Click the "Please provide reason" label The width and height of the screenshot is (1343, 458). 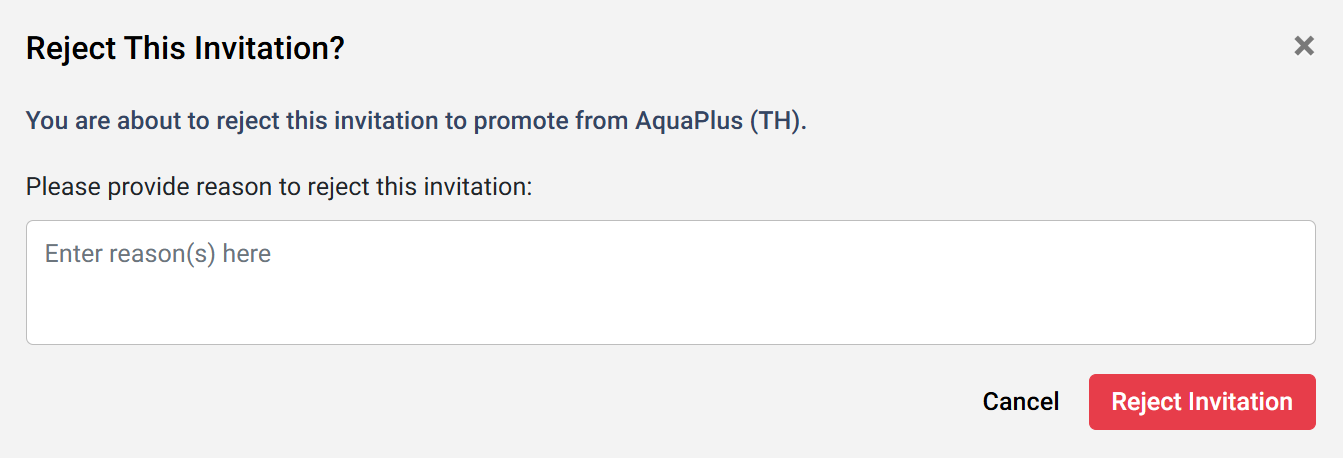point(279,186)
